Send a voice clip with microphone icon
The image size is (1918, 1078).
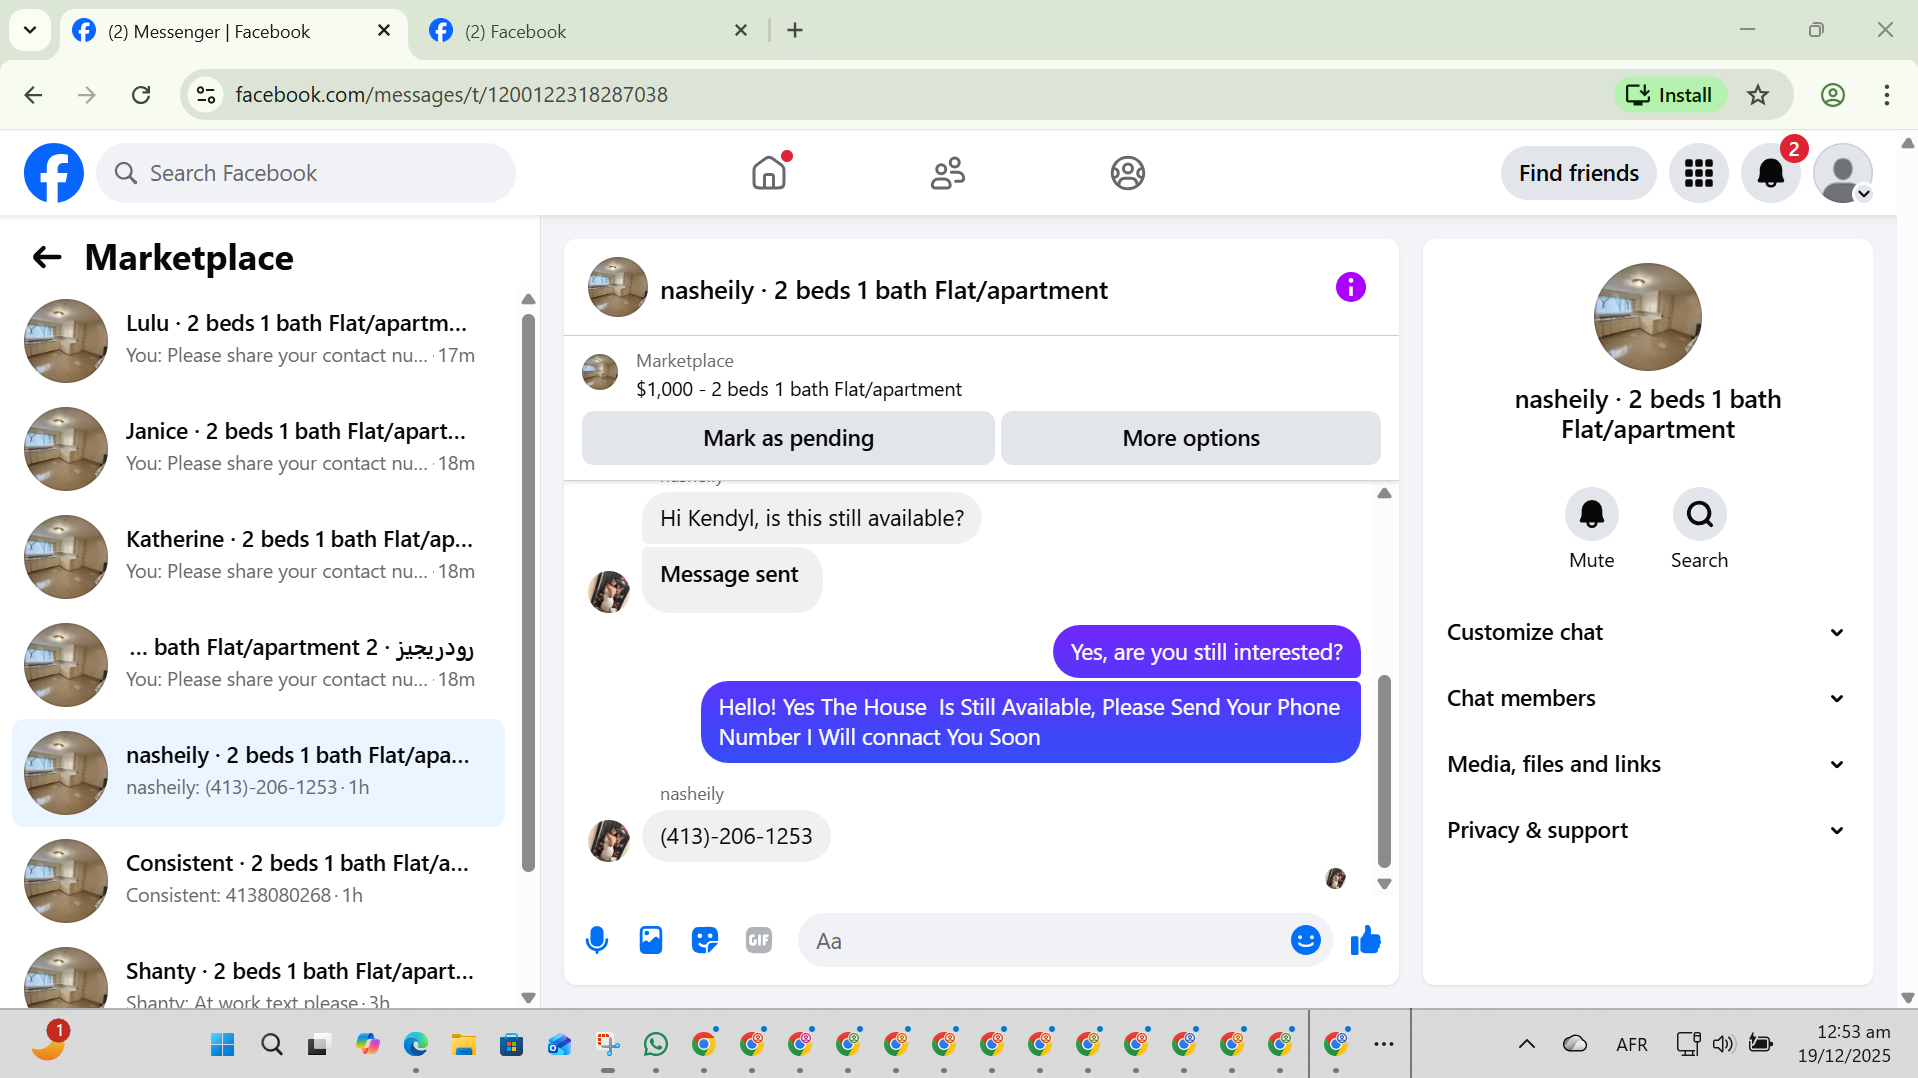597,940
